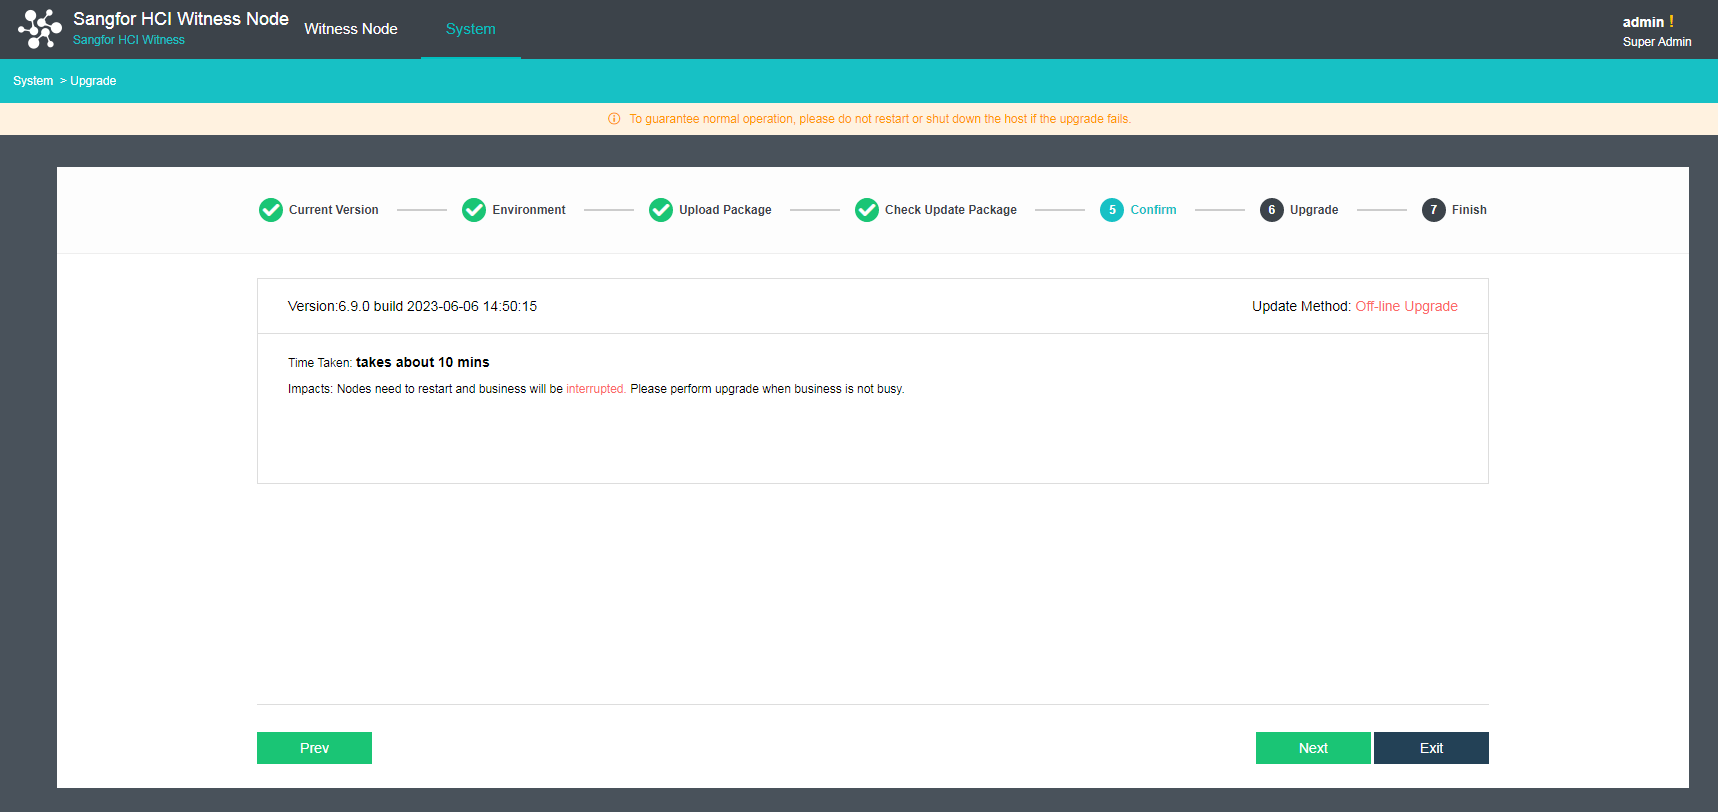Click the Off-line Upgrade method text

tap(1406, 306)
